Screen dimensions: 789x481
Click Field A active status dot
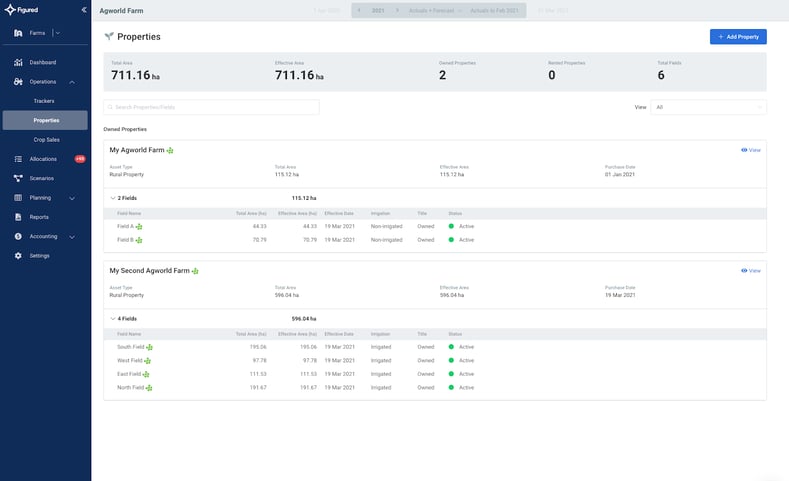click(451, 226)
